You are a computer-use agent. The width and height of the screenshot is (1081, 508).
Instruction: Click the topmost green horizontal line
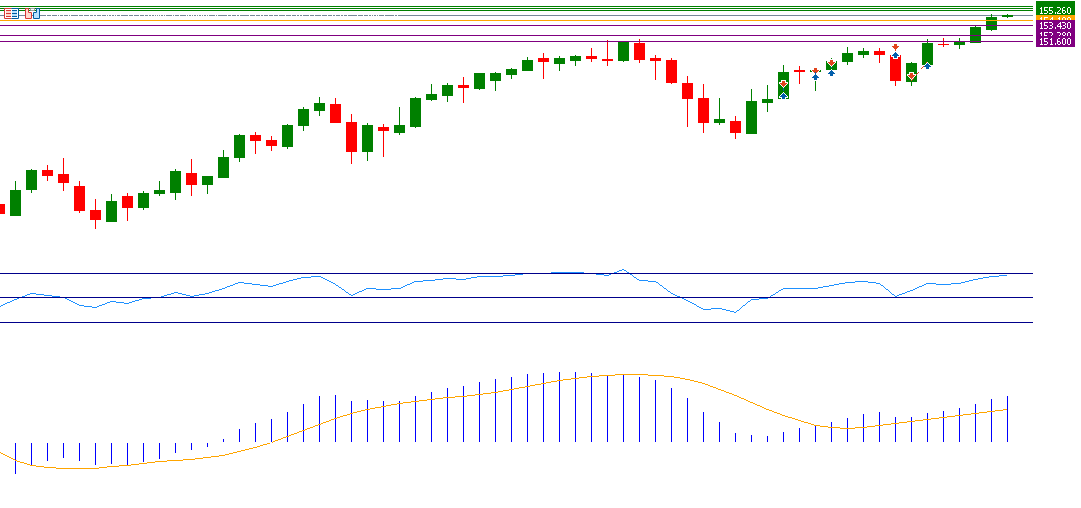500,8
